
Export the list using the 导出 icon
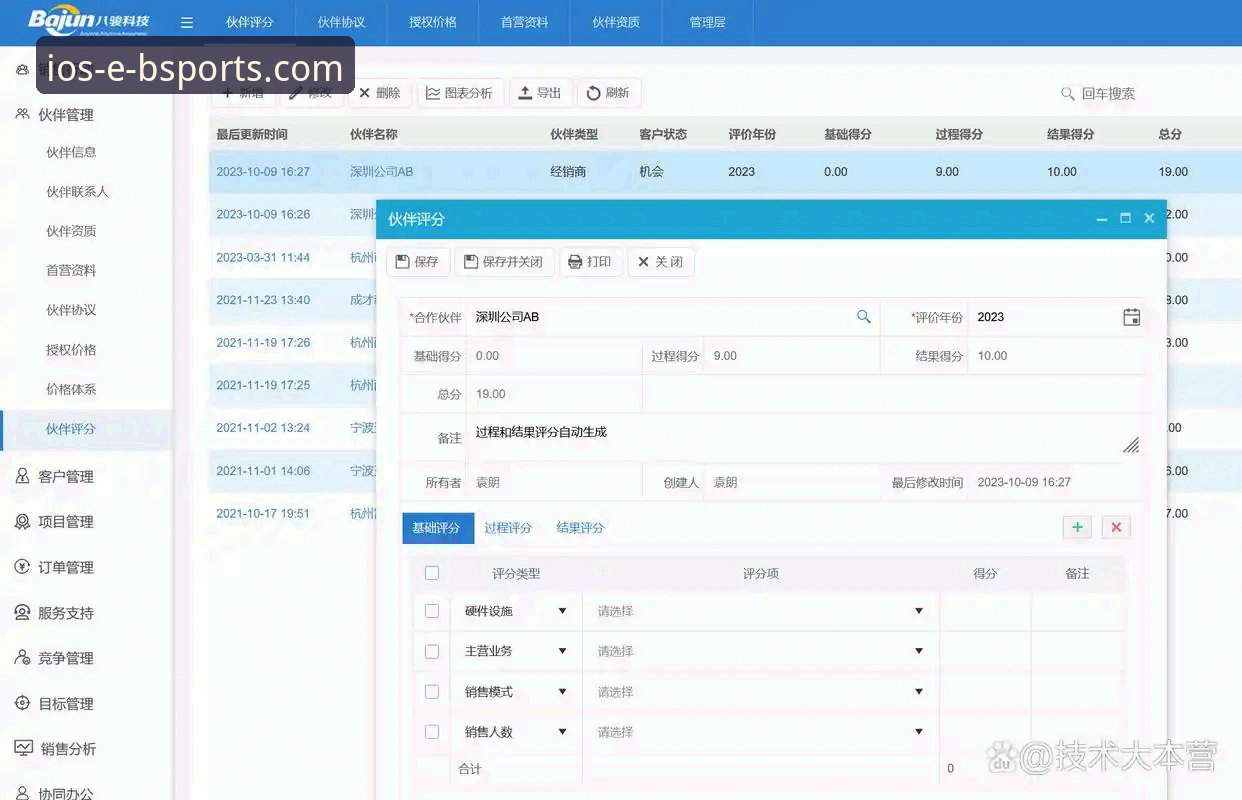[540, 92]
